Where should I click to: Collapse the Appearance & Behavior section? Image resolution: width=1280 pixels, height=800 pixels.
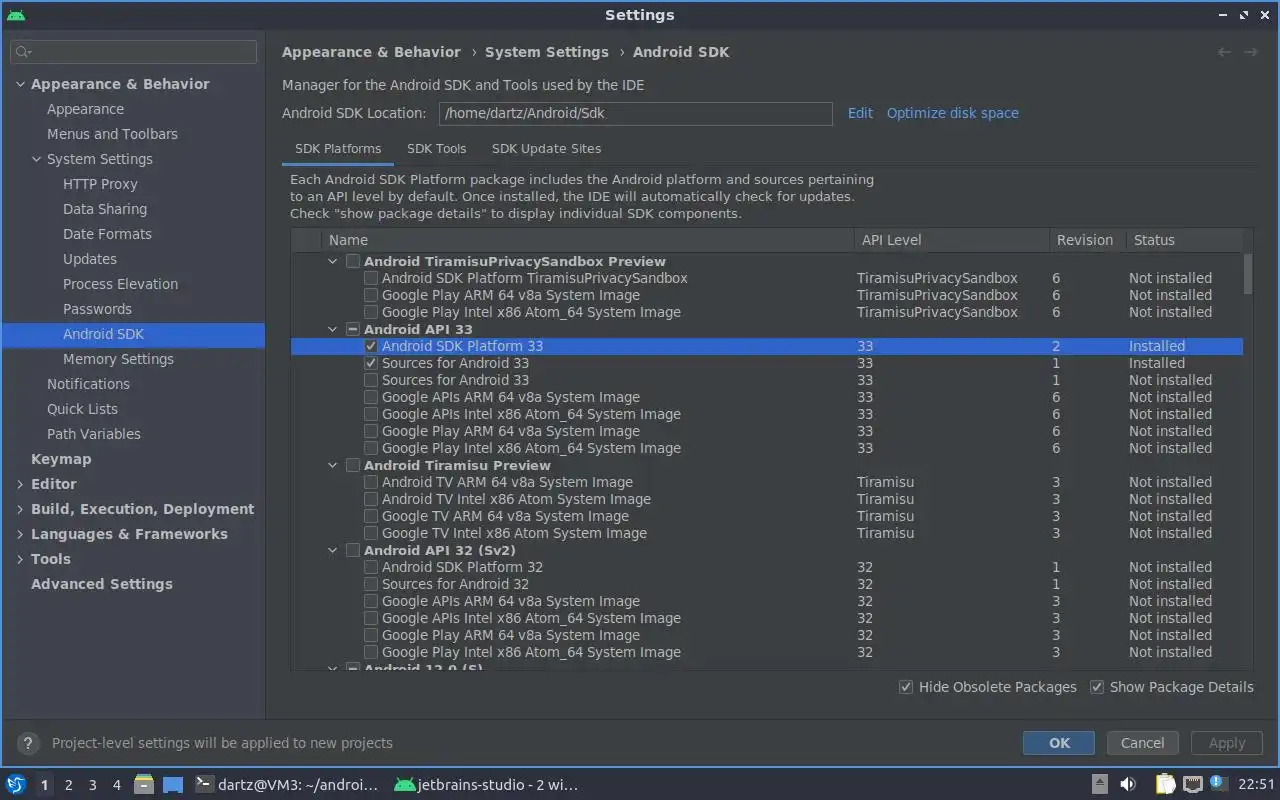pos(20,84)
